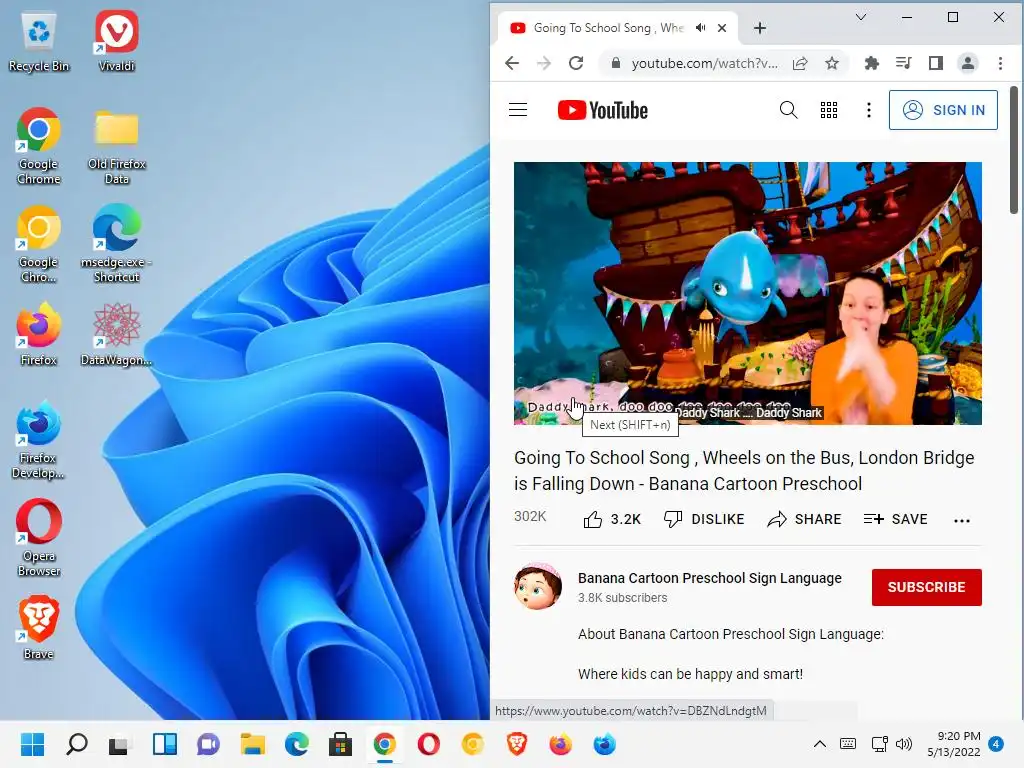Bookmark this tab with star icon
Viewport: 1024px width, 768px height.
point(831,63)
